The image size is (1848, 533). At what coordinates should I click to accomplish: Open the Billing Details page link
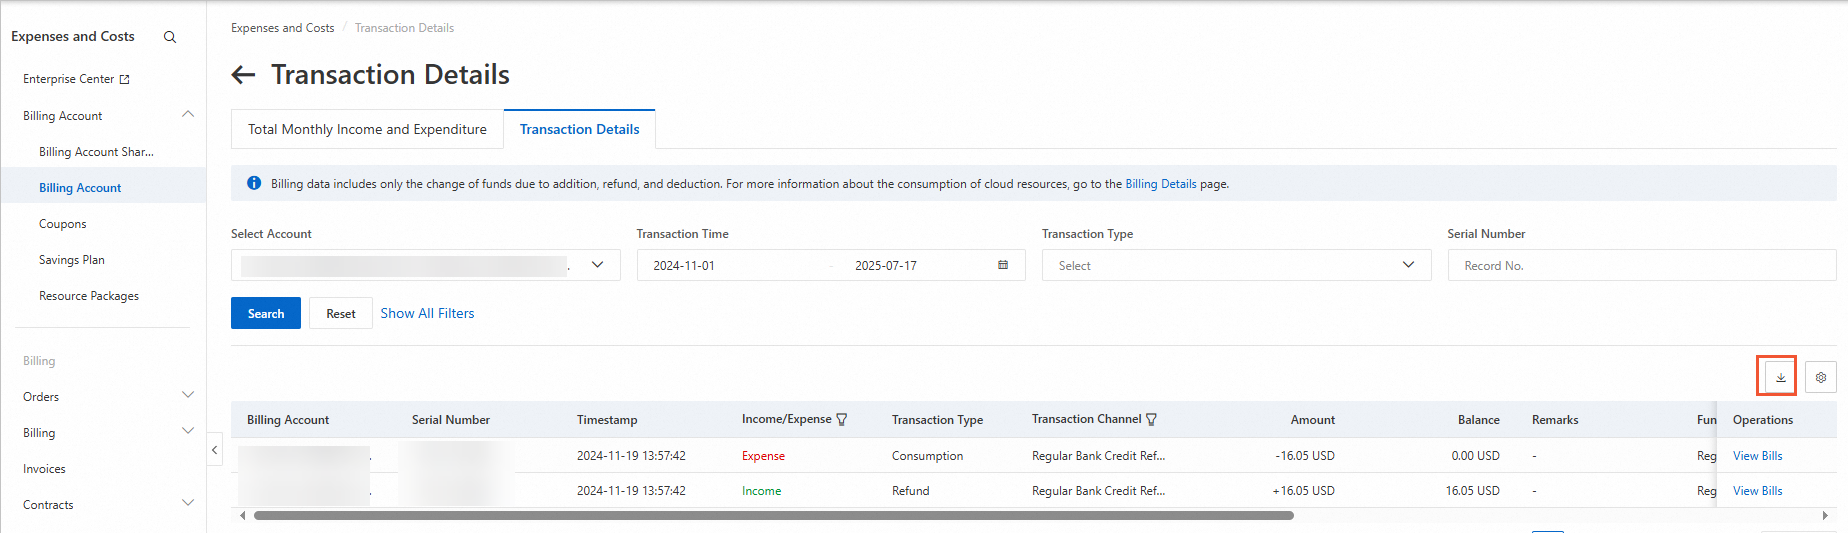coord(1161,184)
